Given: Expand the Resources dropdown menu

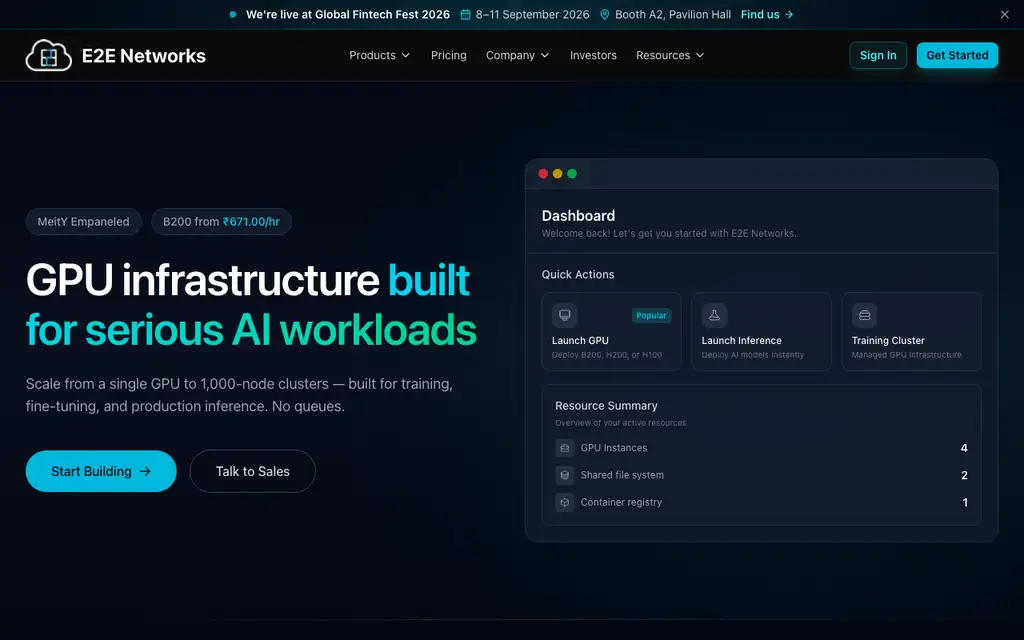Looking at the screenshot, I should point(670,56).
